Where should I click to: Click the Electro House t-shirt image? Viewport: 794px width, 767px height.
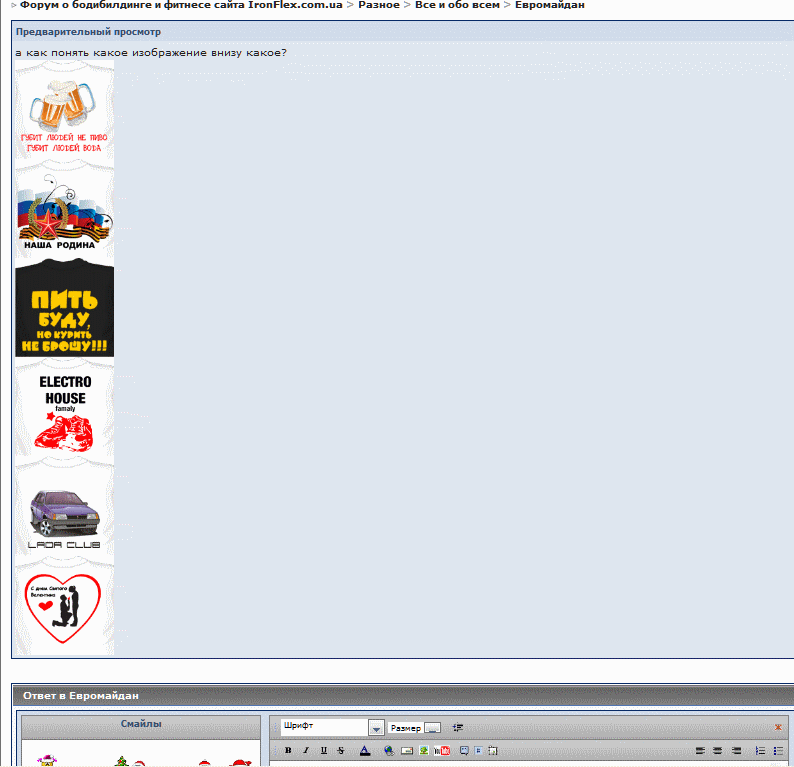click(64, 408)
